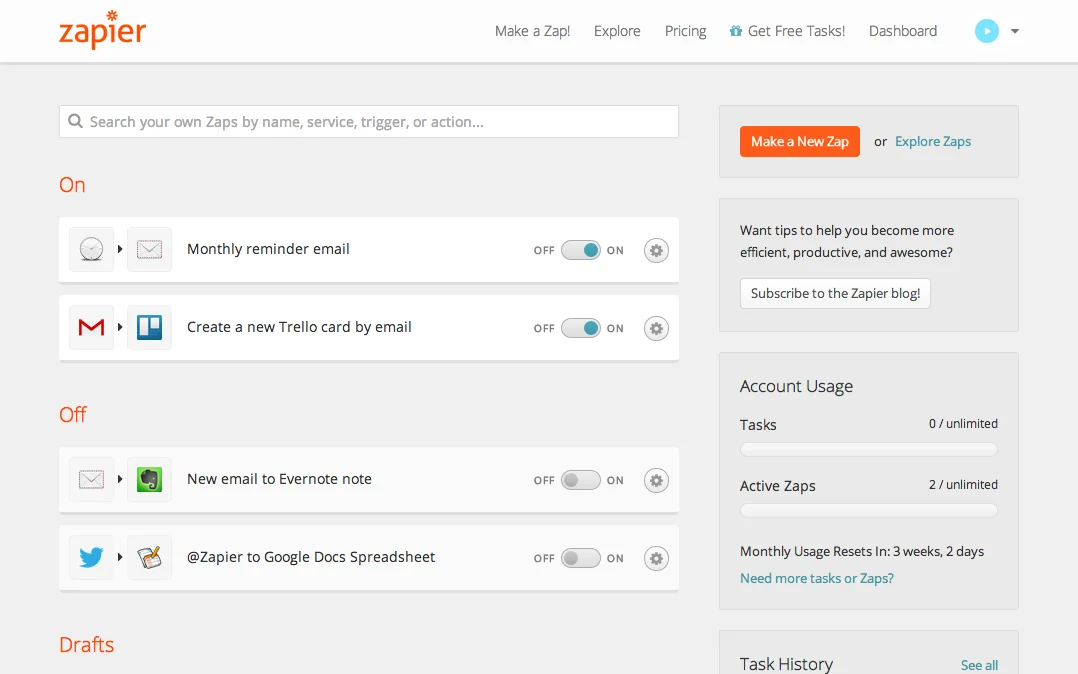This screenshot has width=1078, height=674.
Task: Enable the New email to Evernote note zap
Action: [580, 480]
